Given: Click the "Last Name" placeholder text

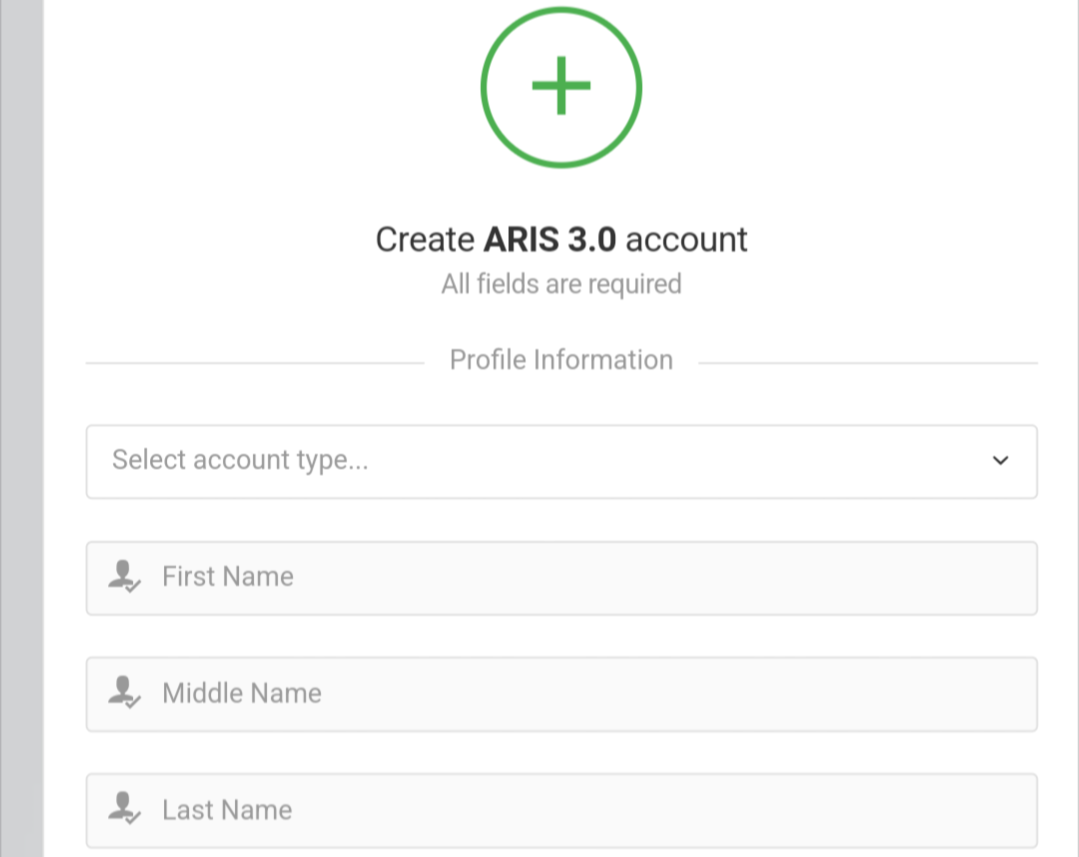Looking at the screenshot, I should tap(227, 809).
